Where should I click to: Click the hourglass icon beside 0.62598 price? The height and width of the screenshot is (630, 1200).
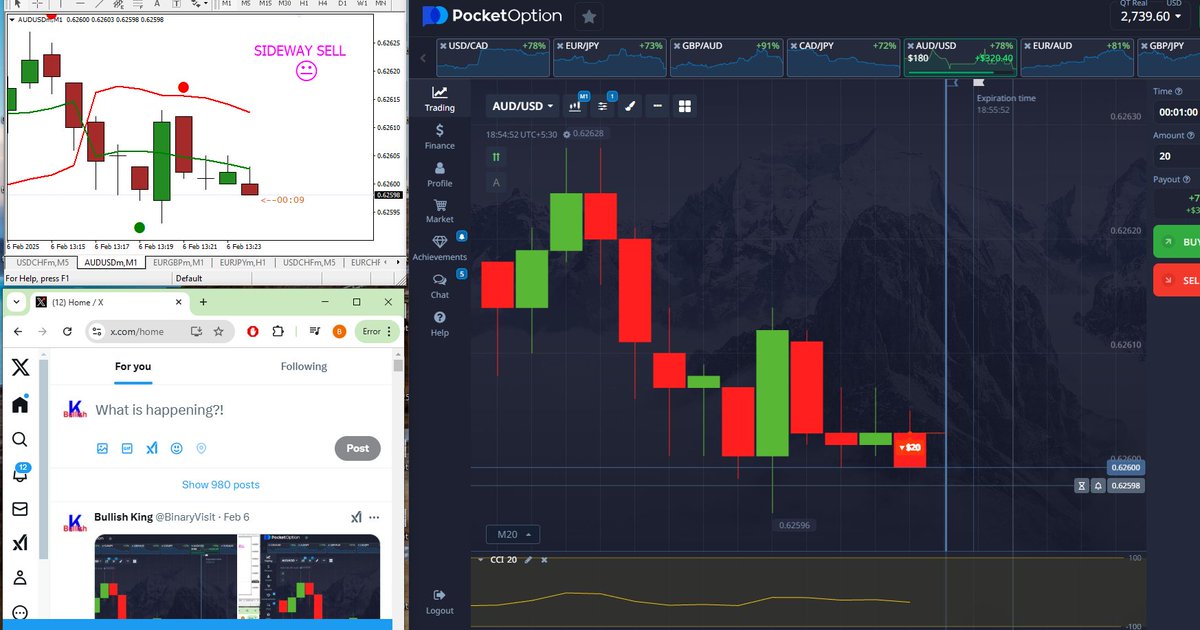pos(1082,486)
